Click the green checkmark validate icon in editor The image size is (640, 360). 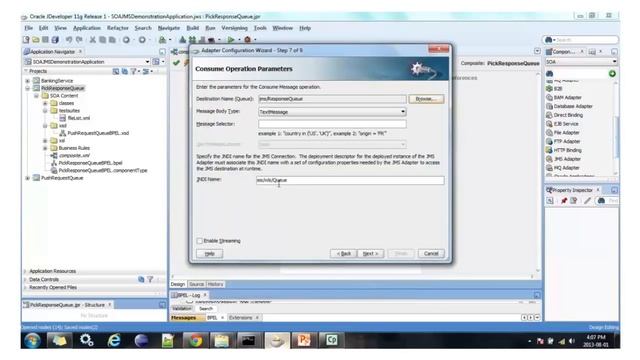(176, 63)
